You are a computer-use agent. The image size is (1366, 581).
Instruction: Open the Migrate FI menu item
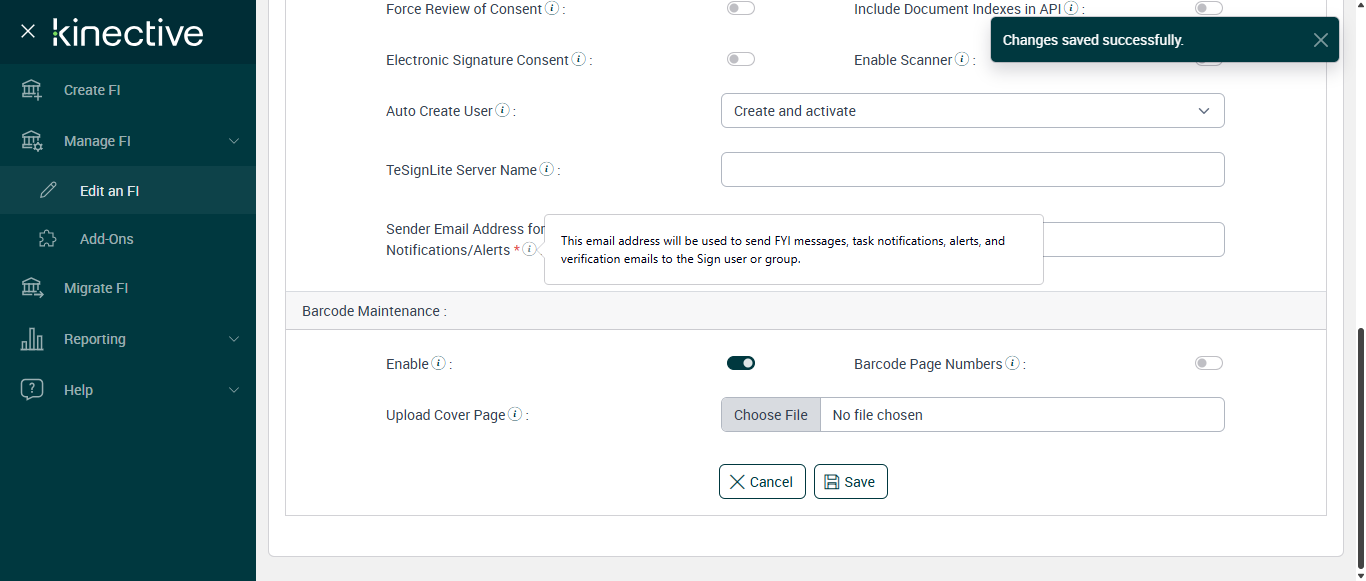point(96,288)
